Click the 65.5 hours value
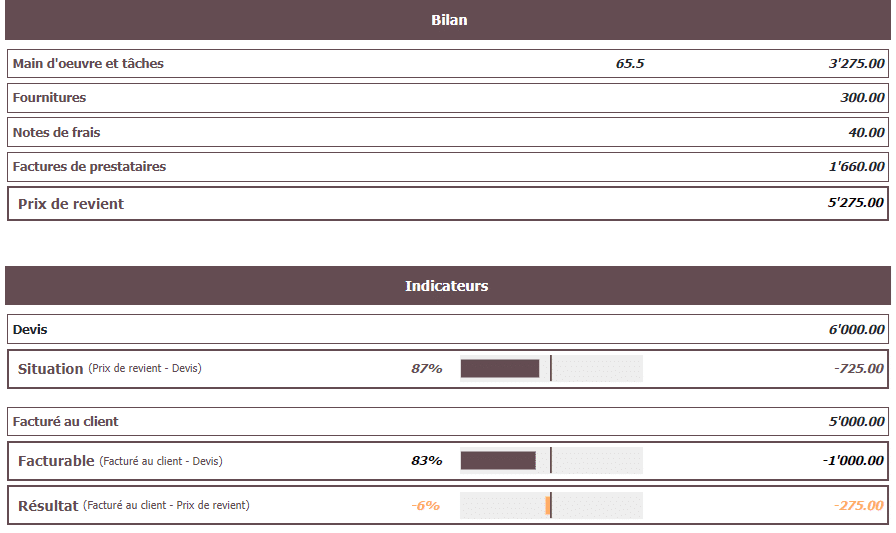896x533 pixels. click(x=630, y=64)
